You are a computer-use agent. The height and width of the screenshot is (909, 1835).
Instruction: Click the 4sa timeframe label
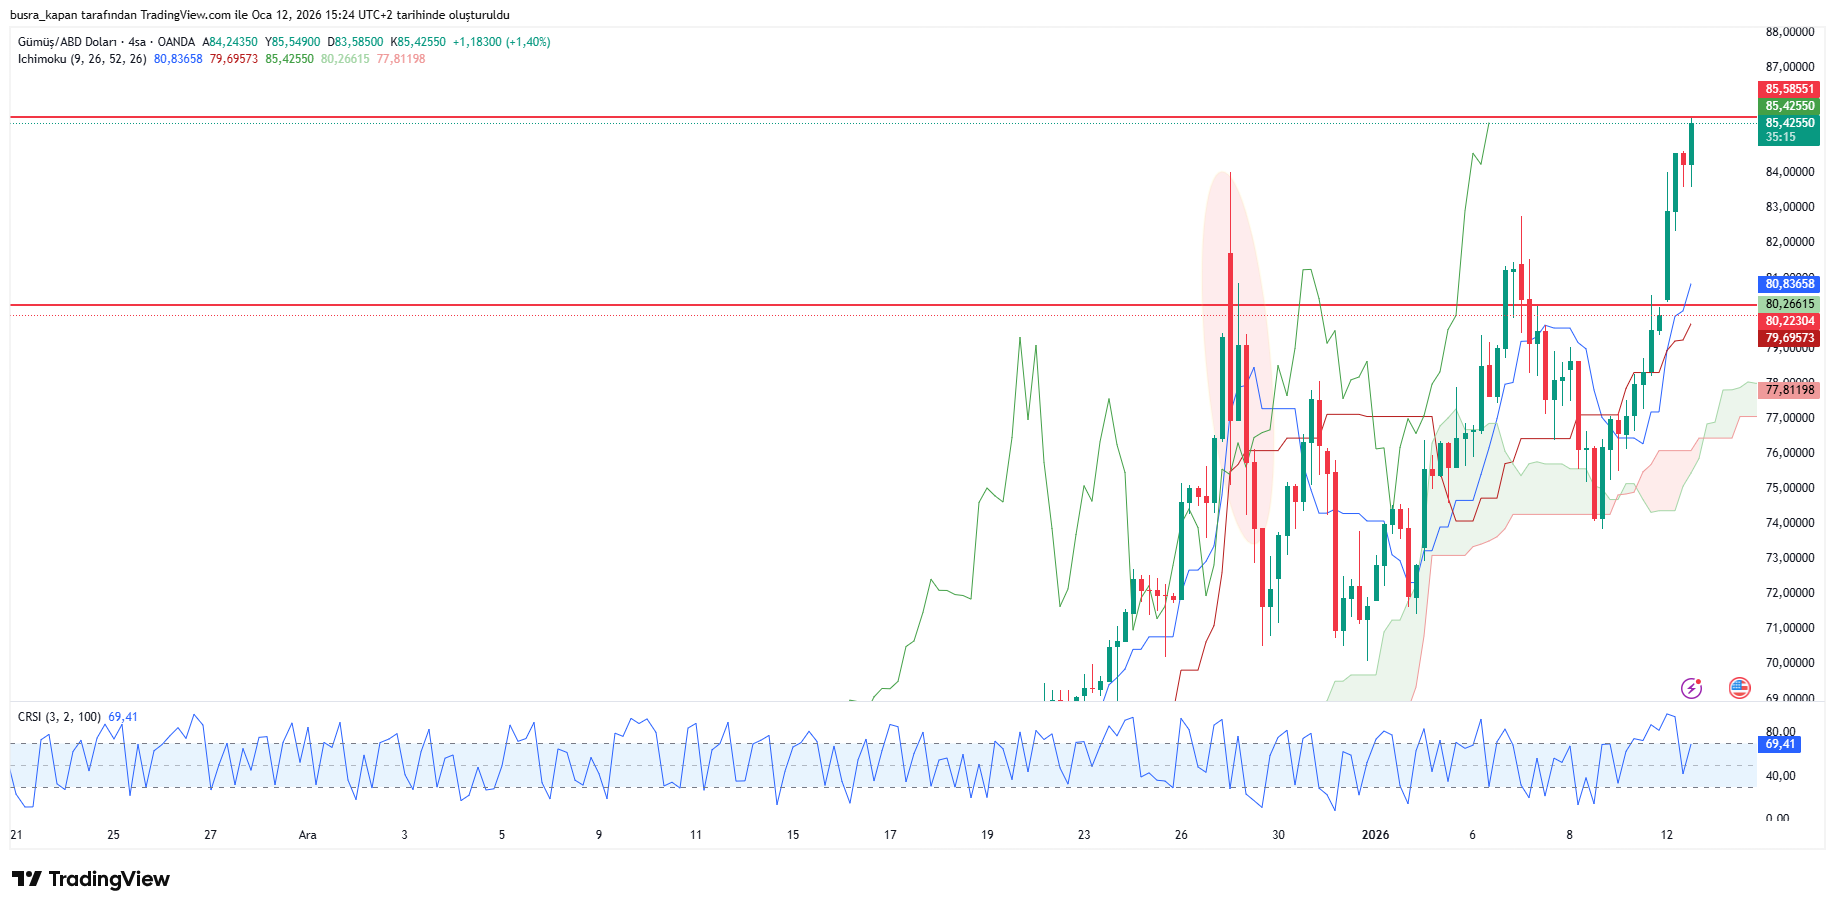(137, 42)
